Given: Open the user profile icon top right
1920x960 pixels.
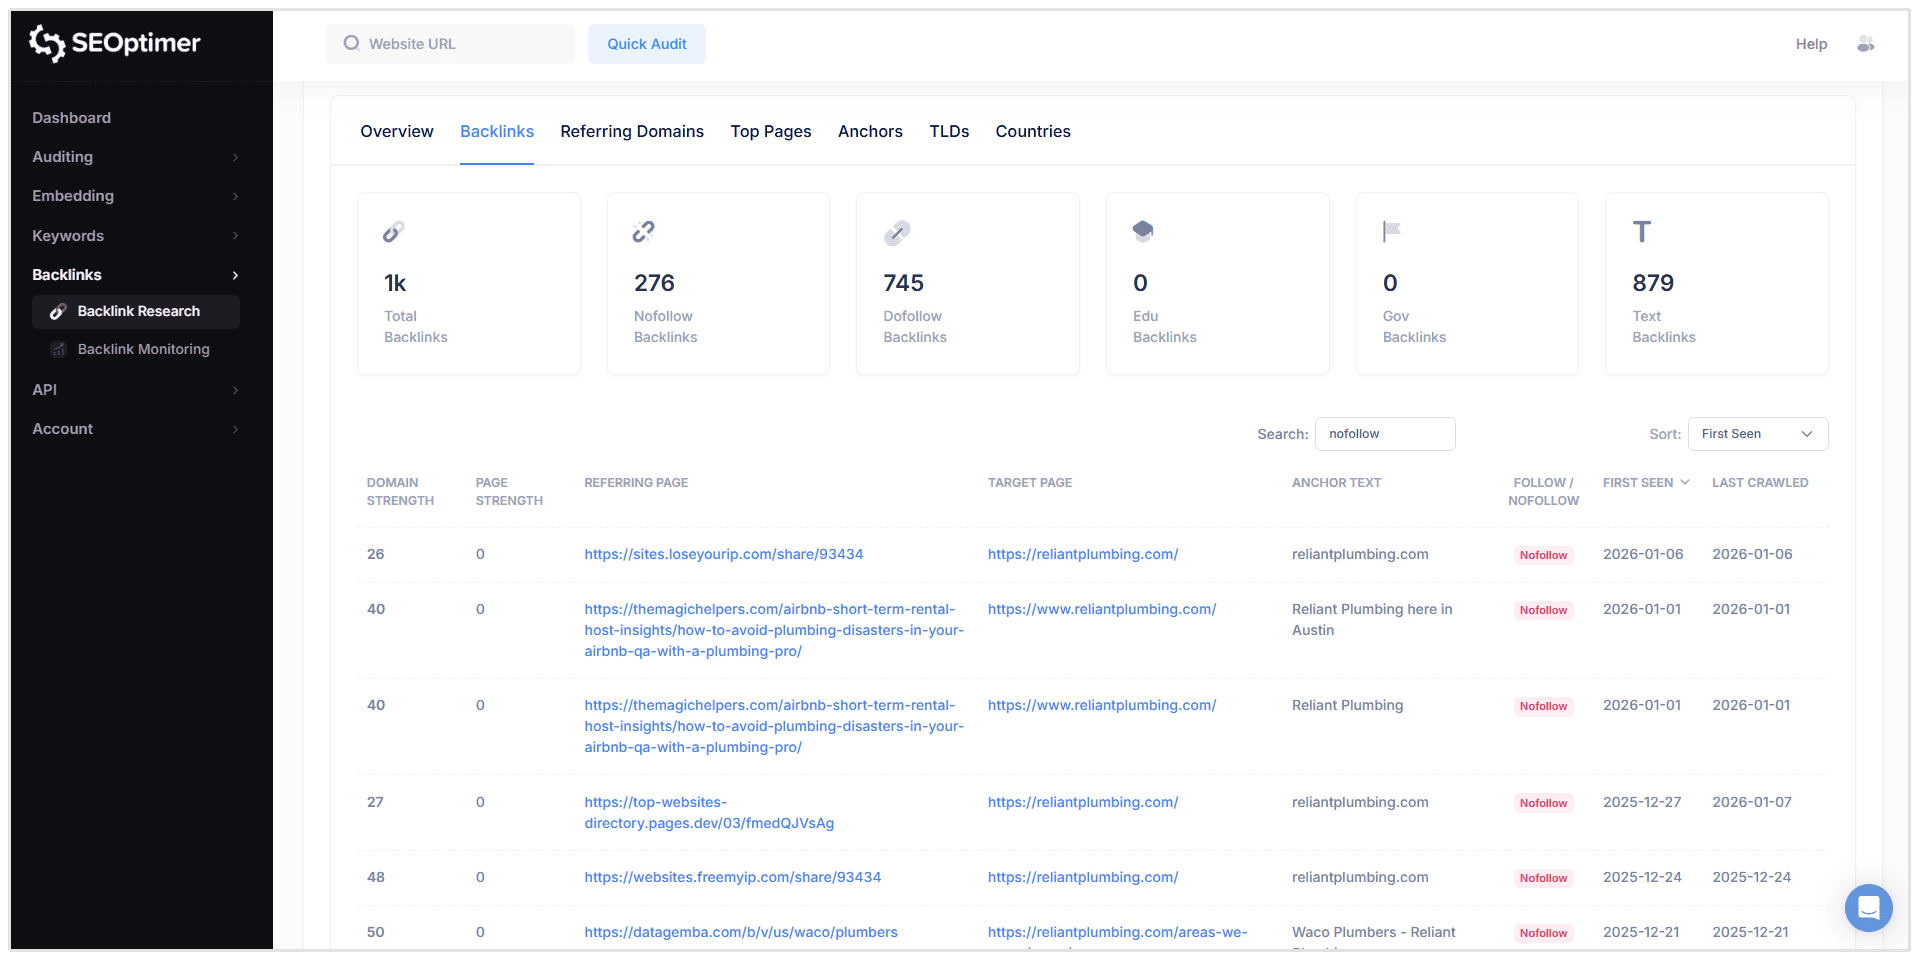Looking at the screenshot, I should pos(1866,44).
